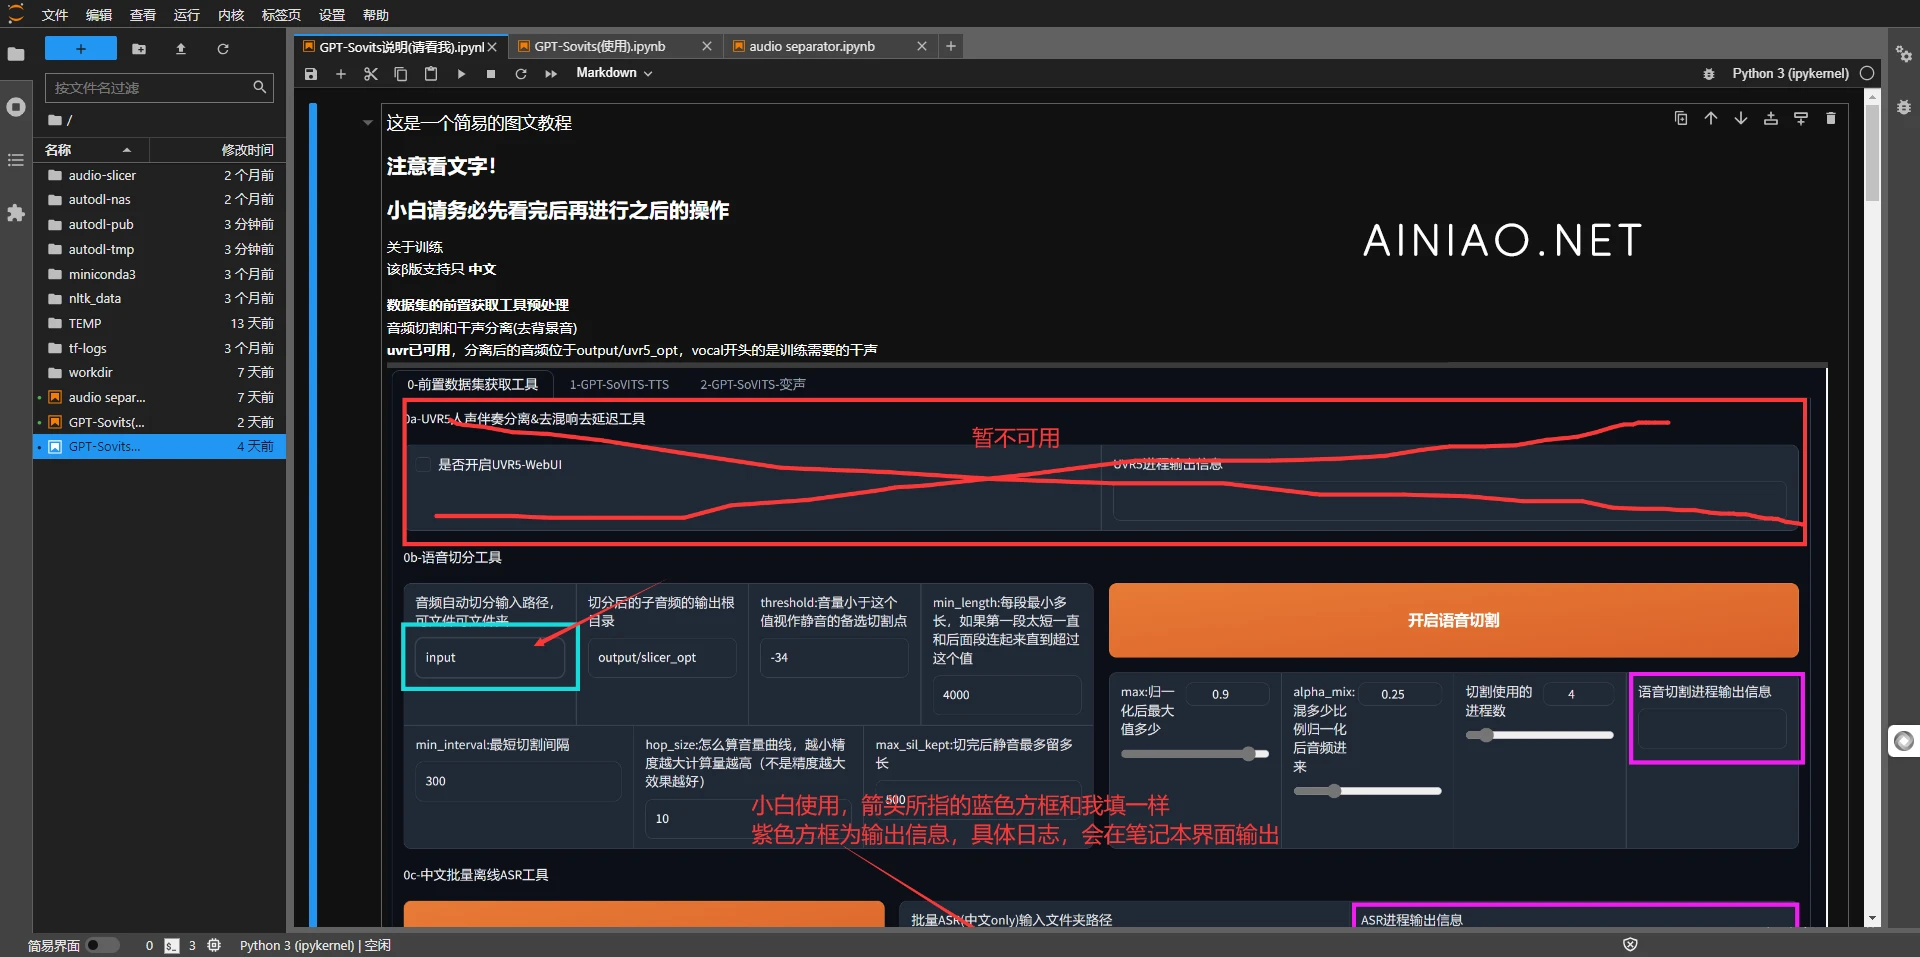The image size is (1920, 957).
Task: Open the 标签页 menu
Action: pyautogui.click(x=281, y=15)
